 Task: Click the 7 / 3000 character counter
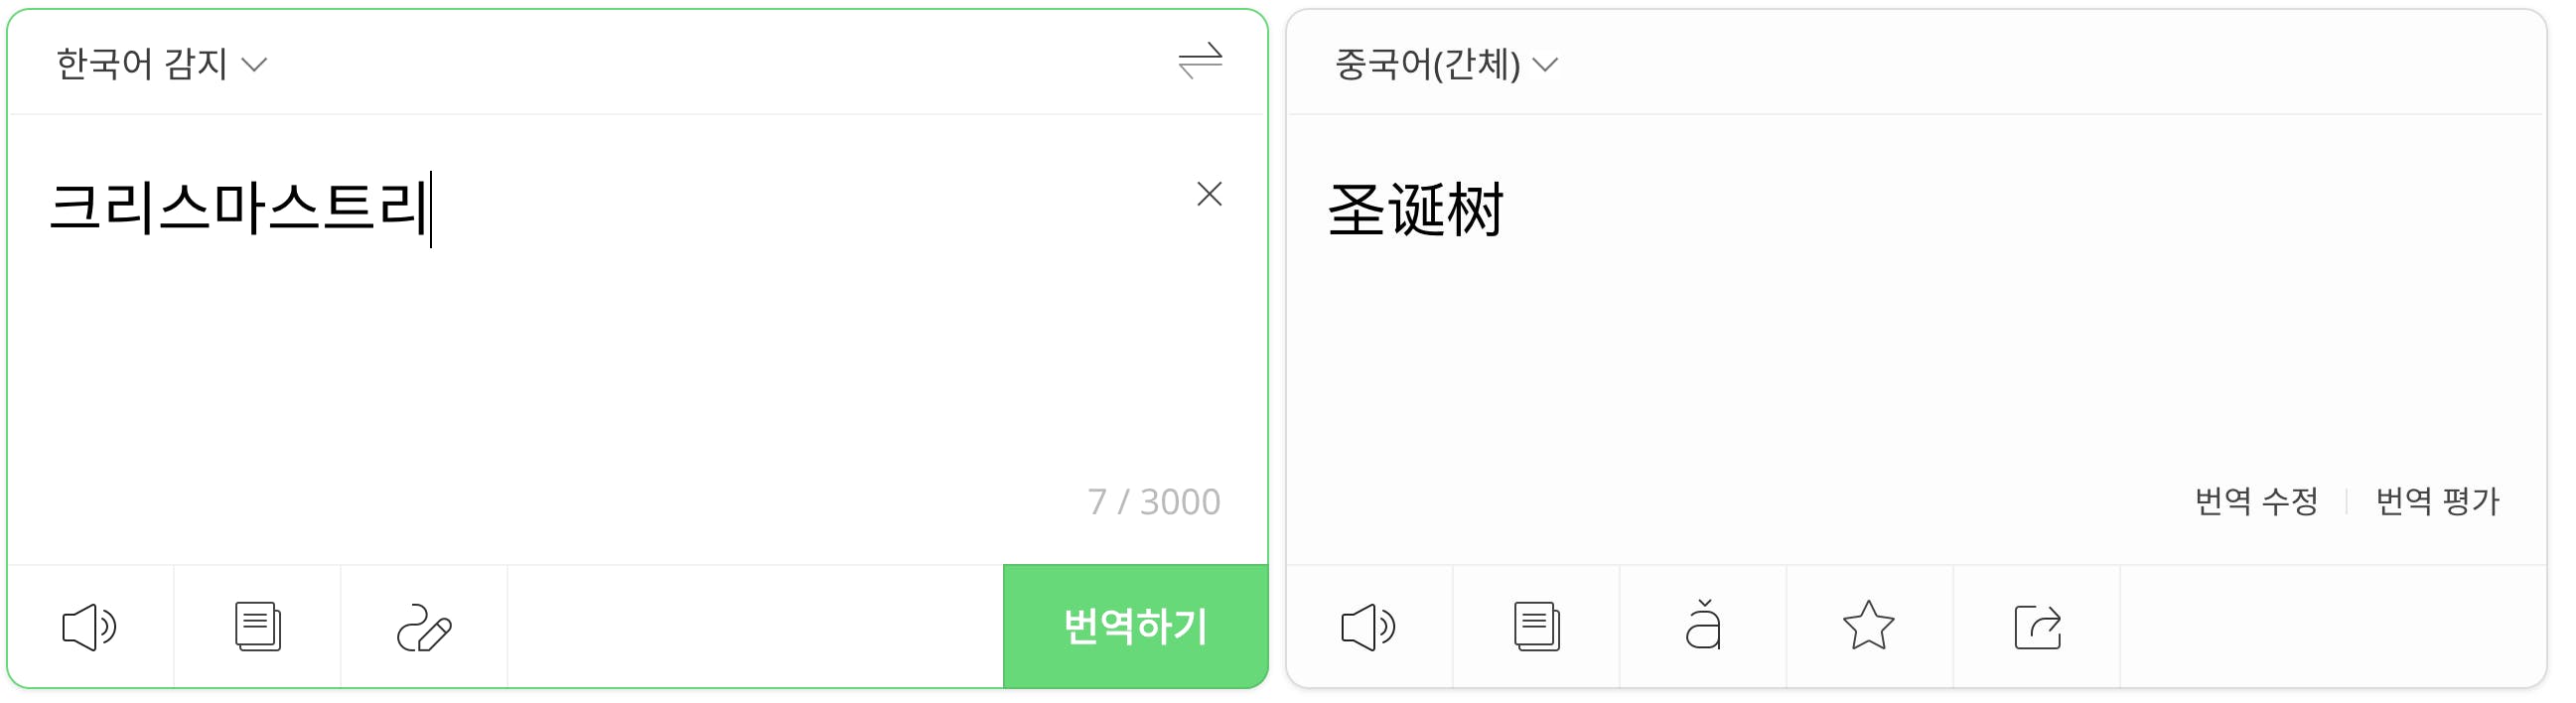coord(1154,502)
